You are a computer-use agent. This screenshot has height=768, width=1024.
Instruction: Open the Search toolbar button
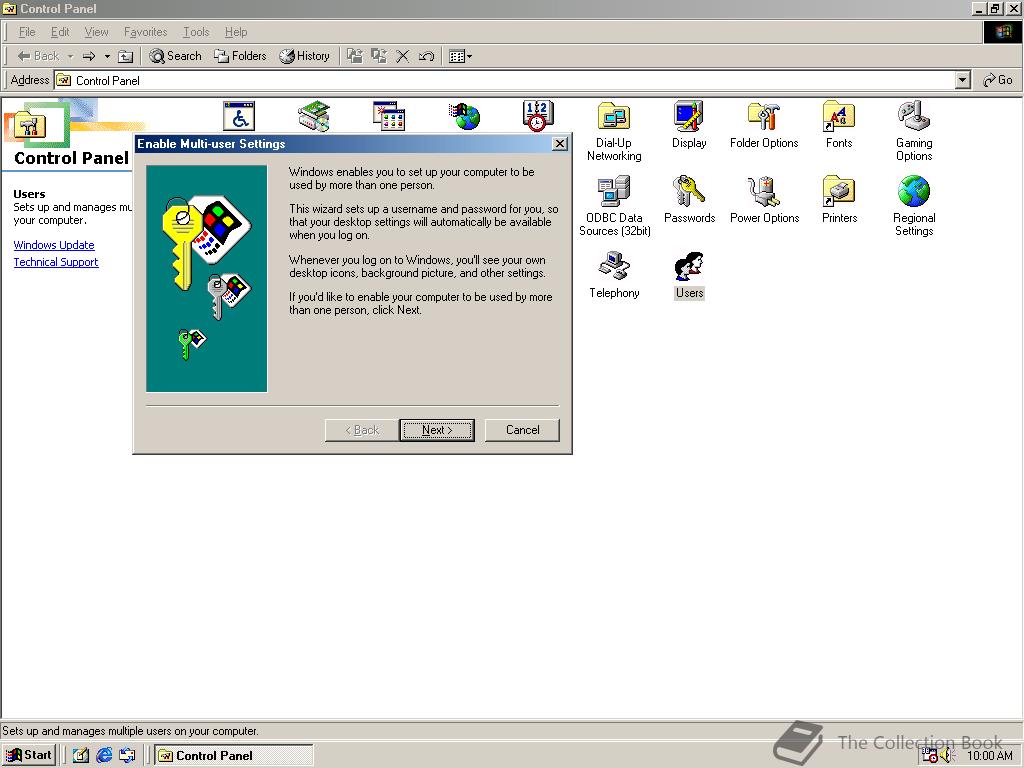point(176,56)
